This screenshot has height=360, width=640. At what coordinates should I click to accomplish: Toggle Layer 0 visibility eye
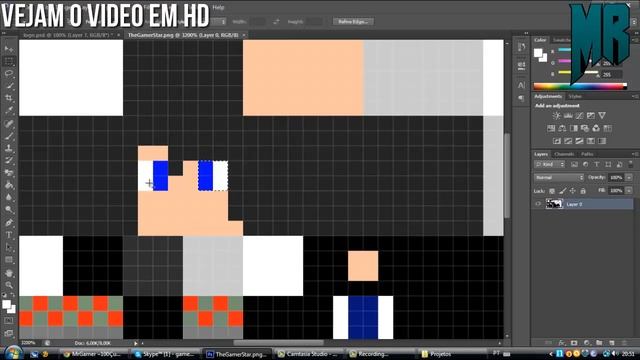coord(538,204)
